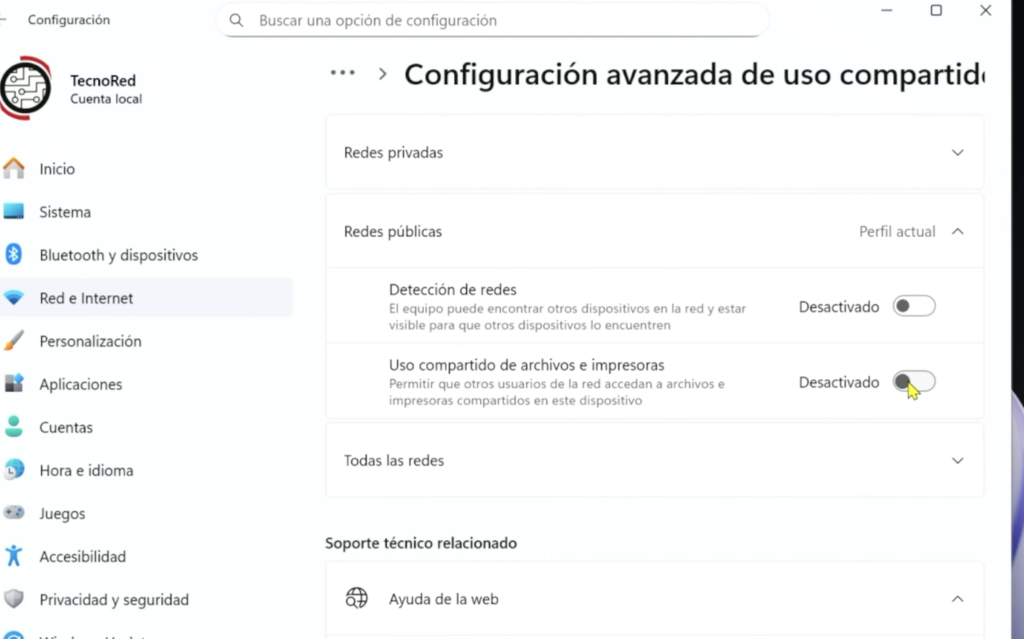Click the breadcrumb arrow chevron
1024x639 pixels.
(x=383, y=74)
